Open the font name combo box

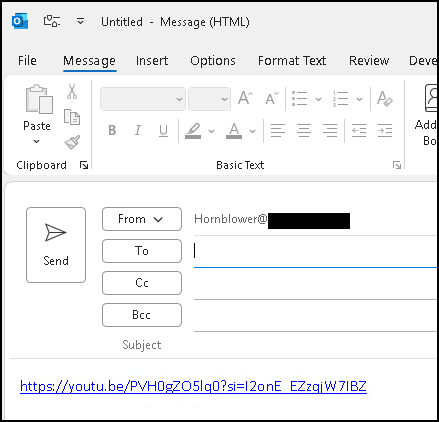point(143,99)
